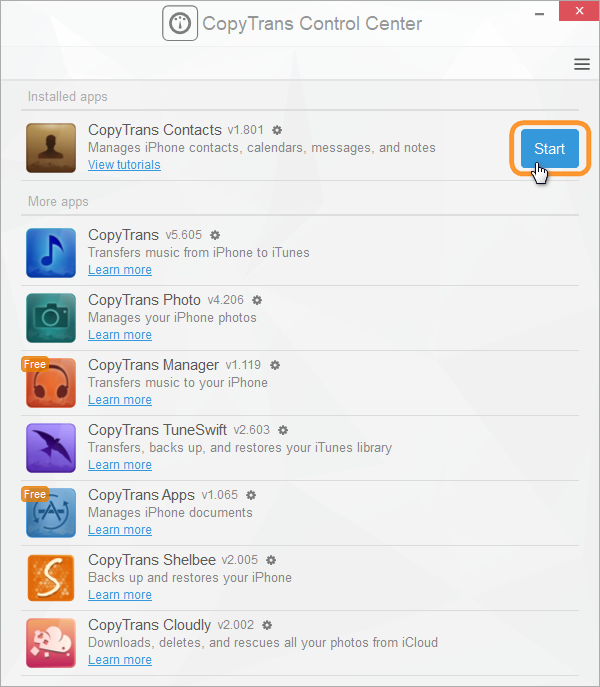Click the CopyTrans Contacts title text

(x=155, y=130)
